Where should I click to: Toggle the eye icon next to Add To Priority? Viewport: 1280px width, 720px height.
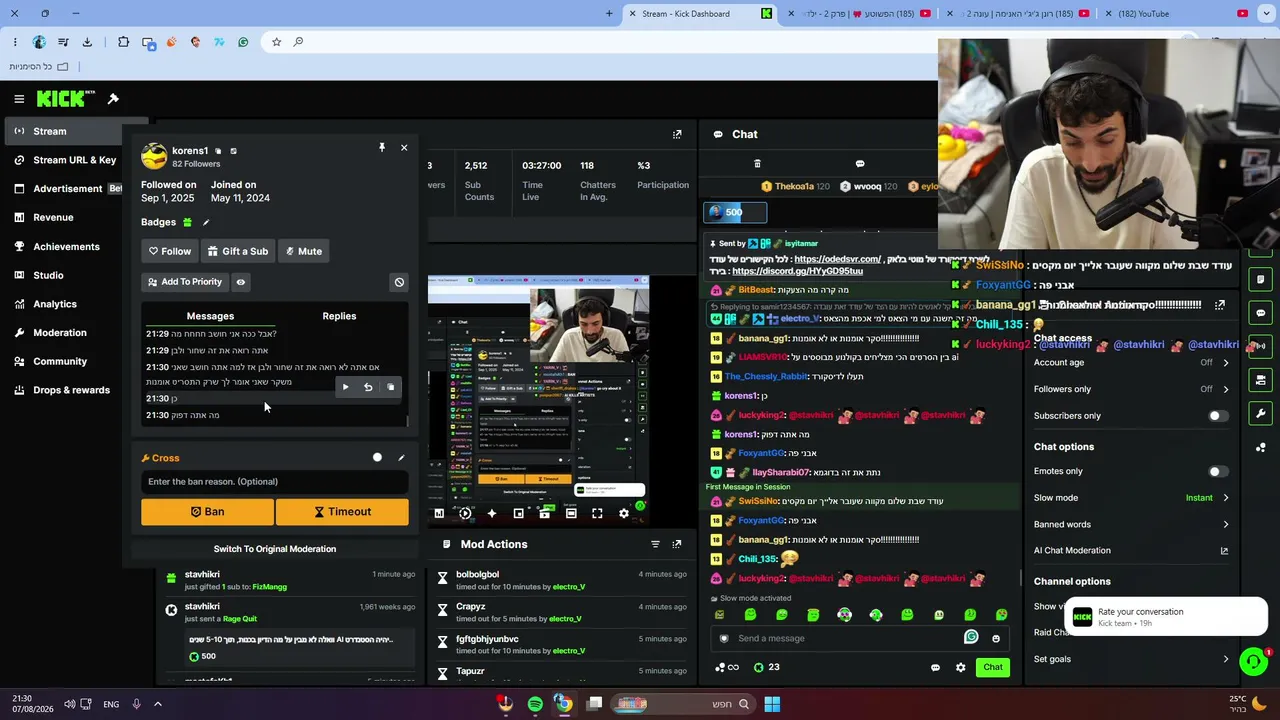pyautogui.click(x=240, y=282)
